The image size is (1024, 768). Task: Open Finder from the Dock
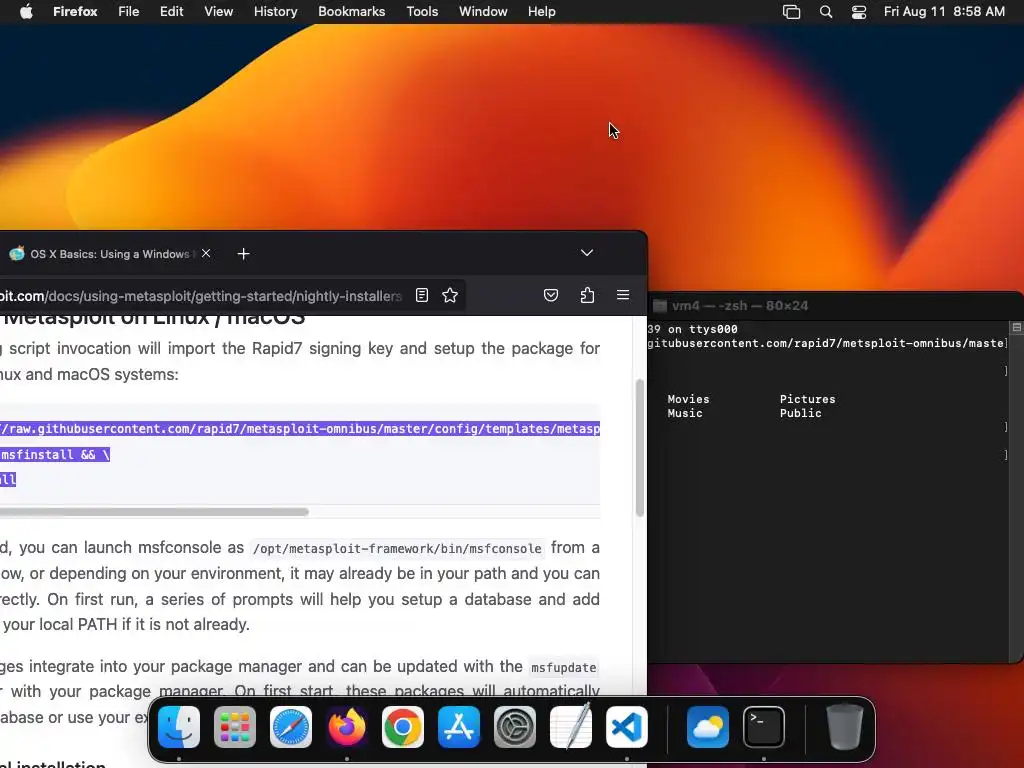tap(179, 727)
